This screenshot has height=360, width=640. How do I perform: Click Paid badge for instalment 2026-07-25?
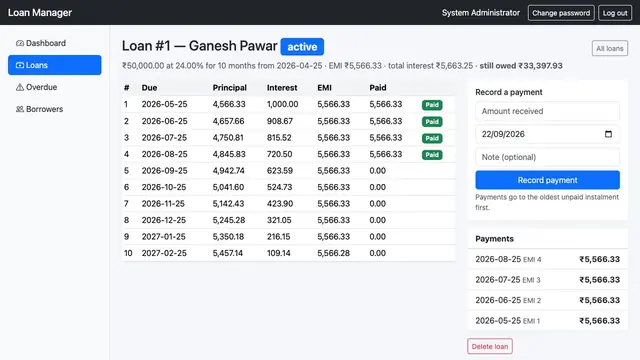pos(432,138)
